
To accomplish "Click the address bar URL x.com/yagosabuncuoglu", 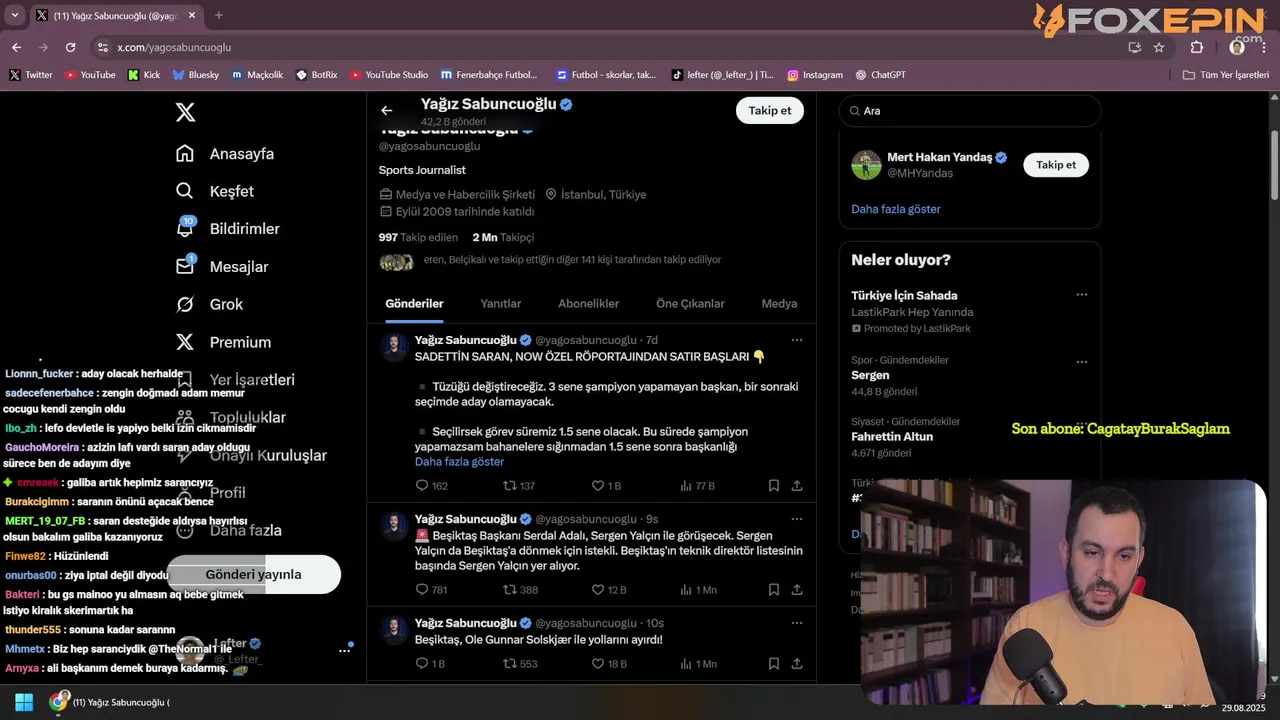I will [174, 47].
